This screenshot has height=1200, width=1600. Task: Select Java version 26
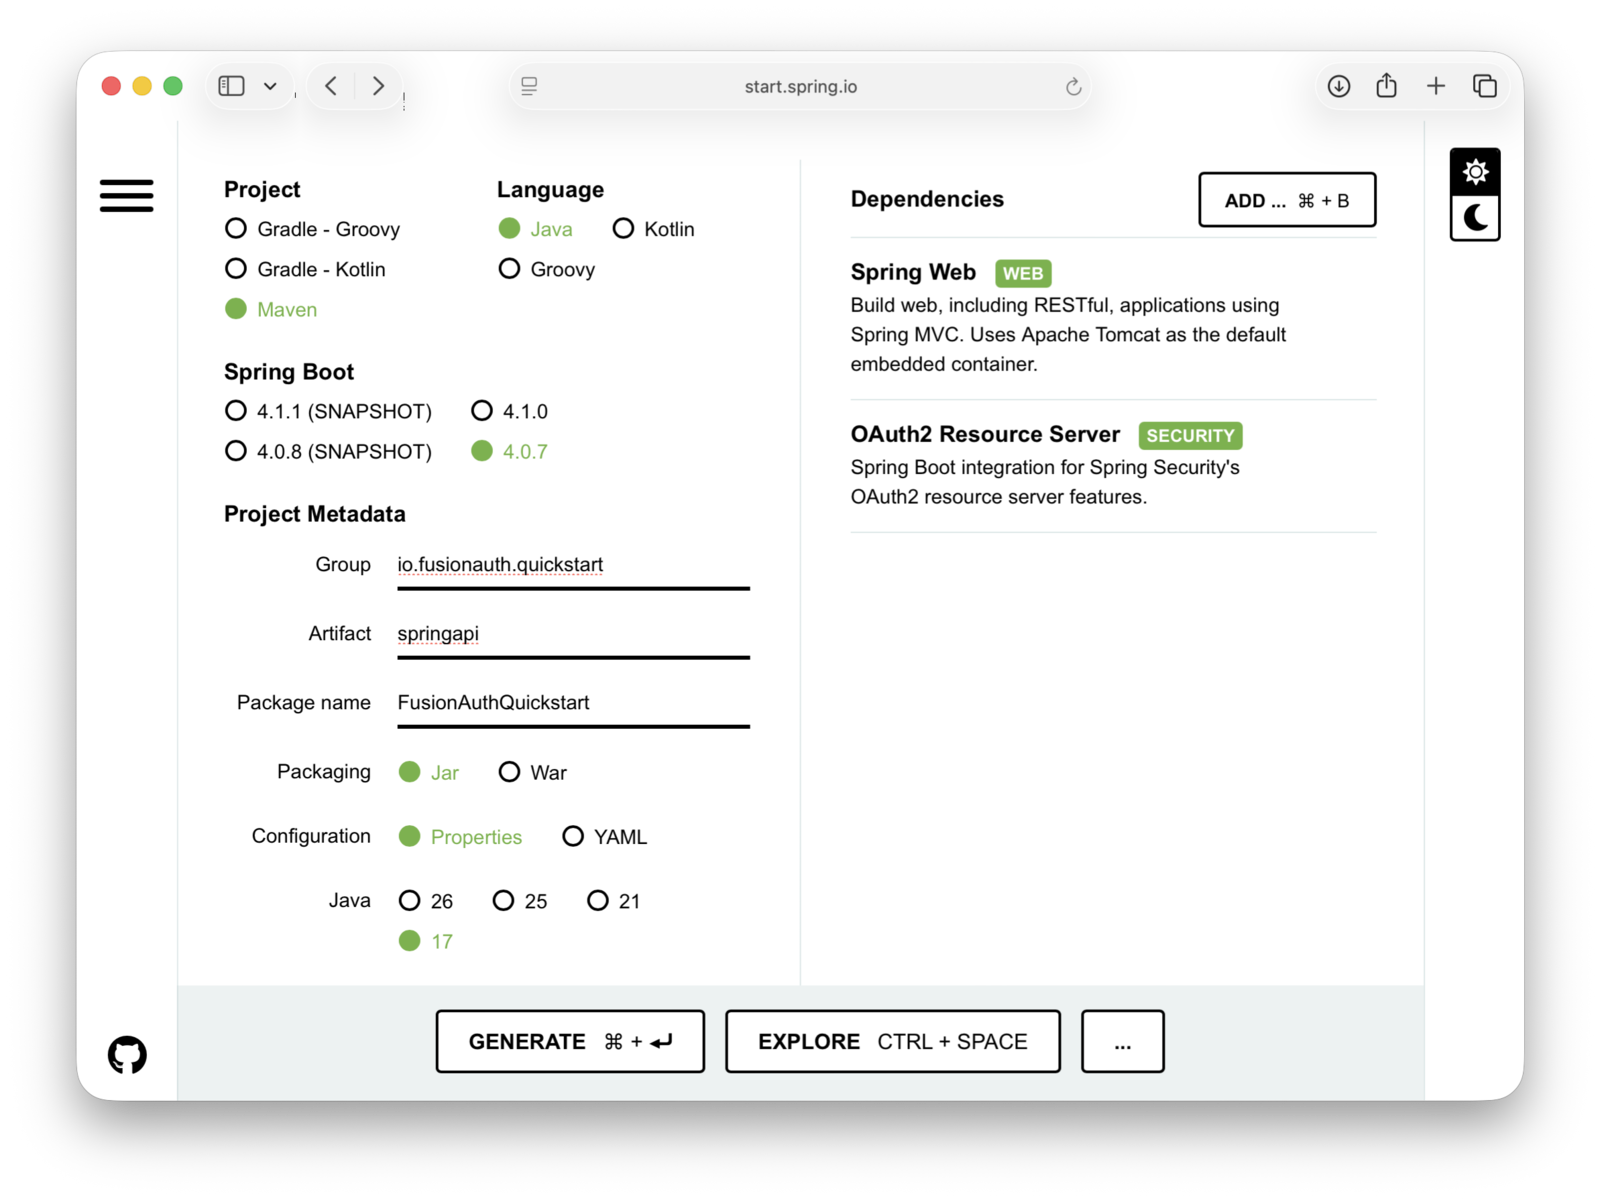click(x=426, y=901)
